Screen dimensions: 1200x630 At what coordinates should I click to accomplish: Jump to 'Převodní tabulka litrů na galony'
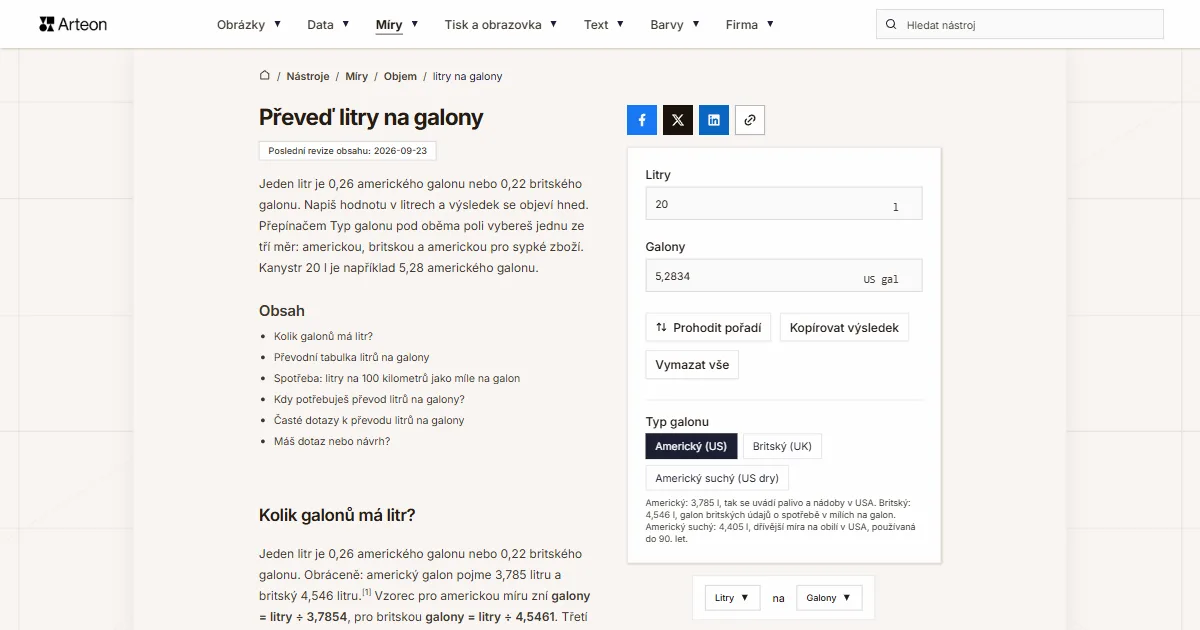352,357
